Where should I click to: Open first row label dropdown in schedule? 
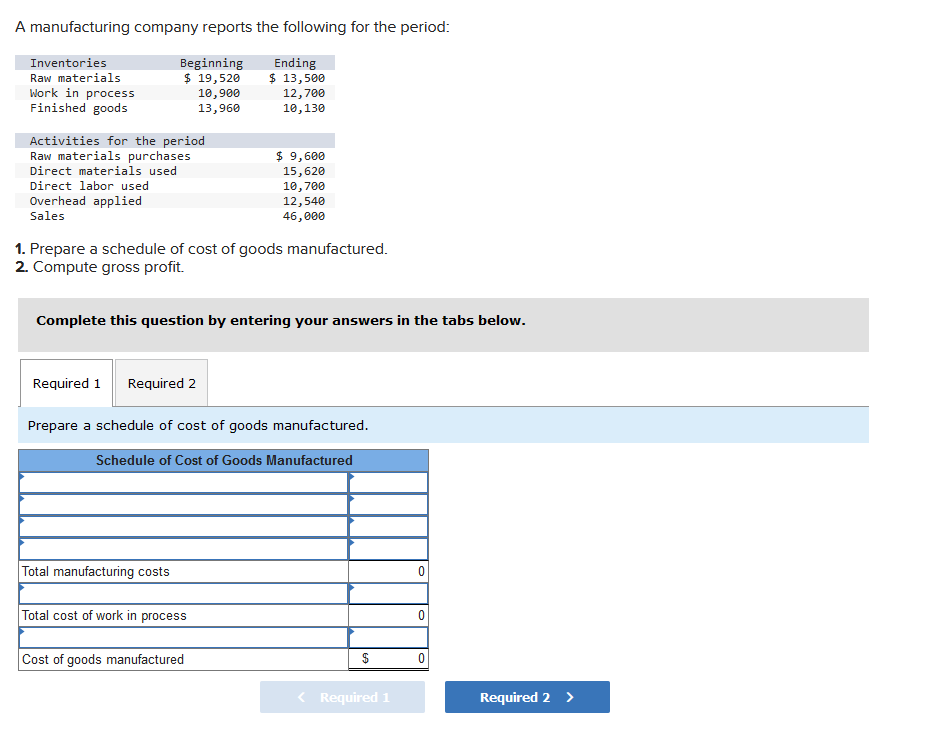184,482
